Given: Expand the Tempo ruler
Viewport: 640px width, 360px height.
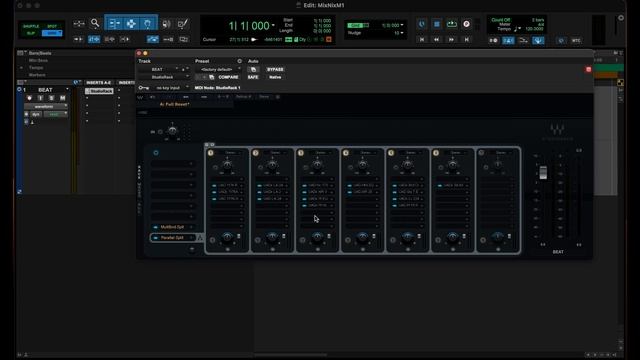Looking at the screenshot, I should click(21, 68).
